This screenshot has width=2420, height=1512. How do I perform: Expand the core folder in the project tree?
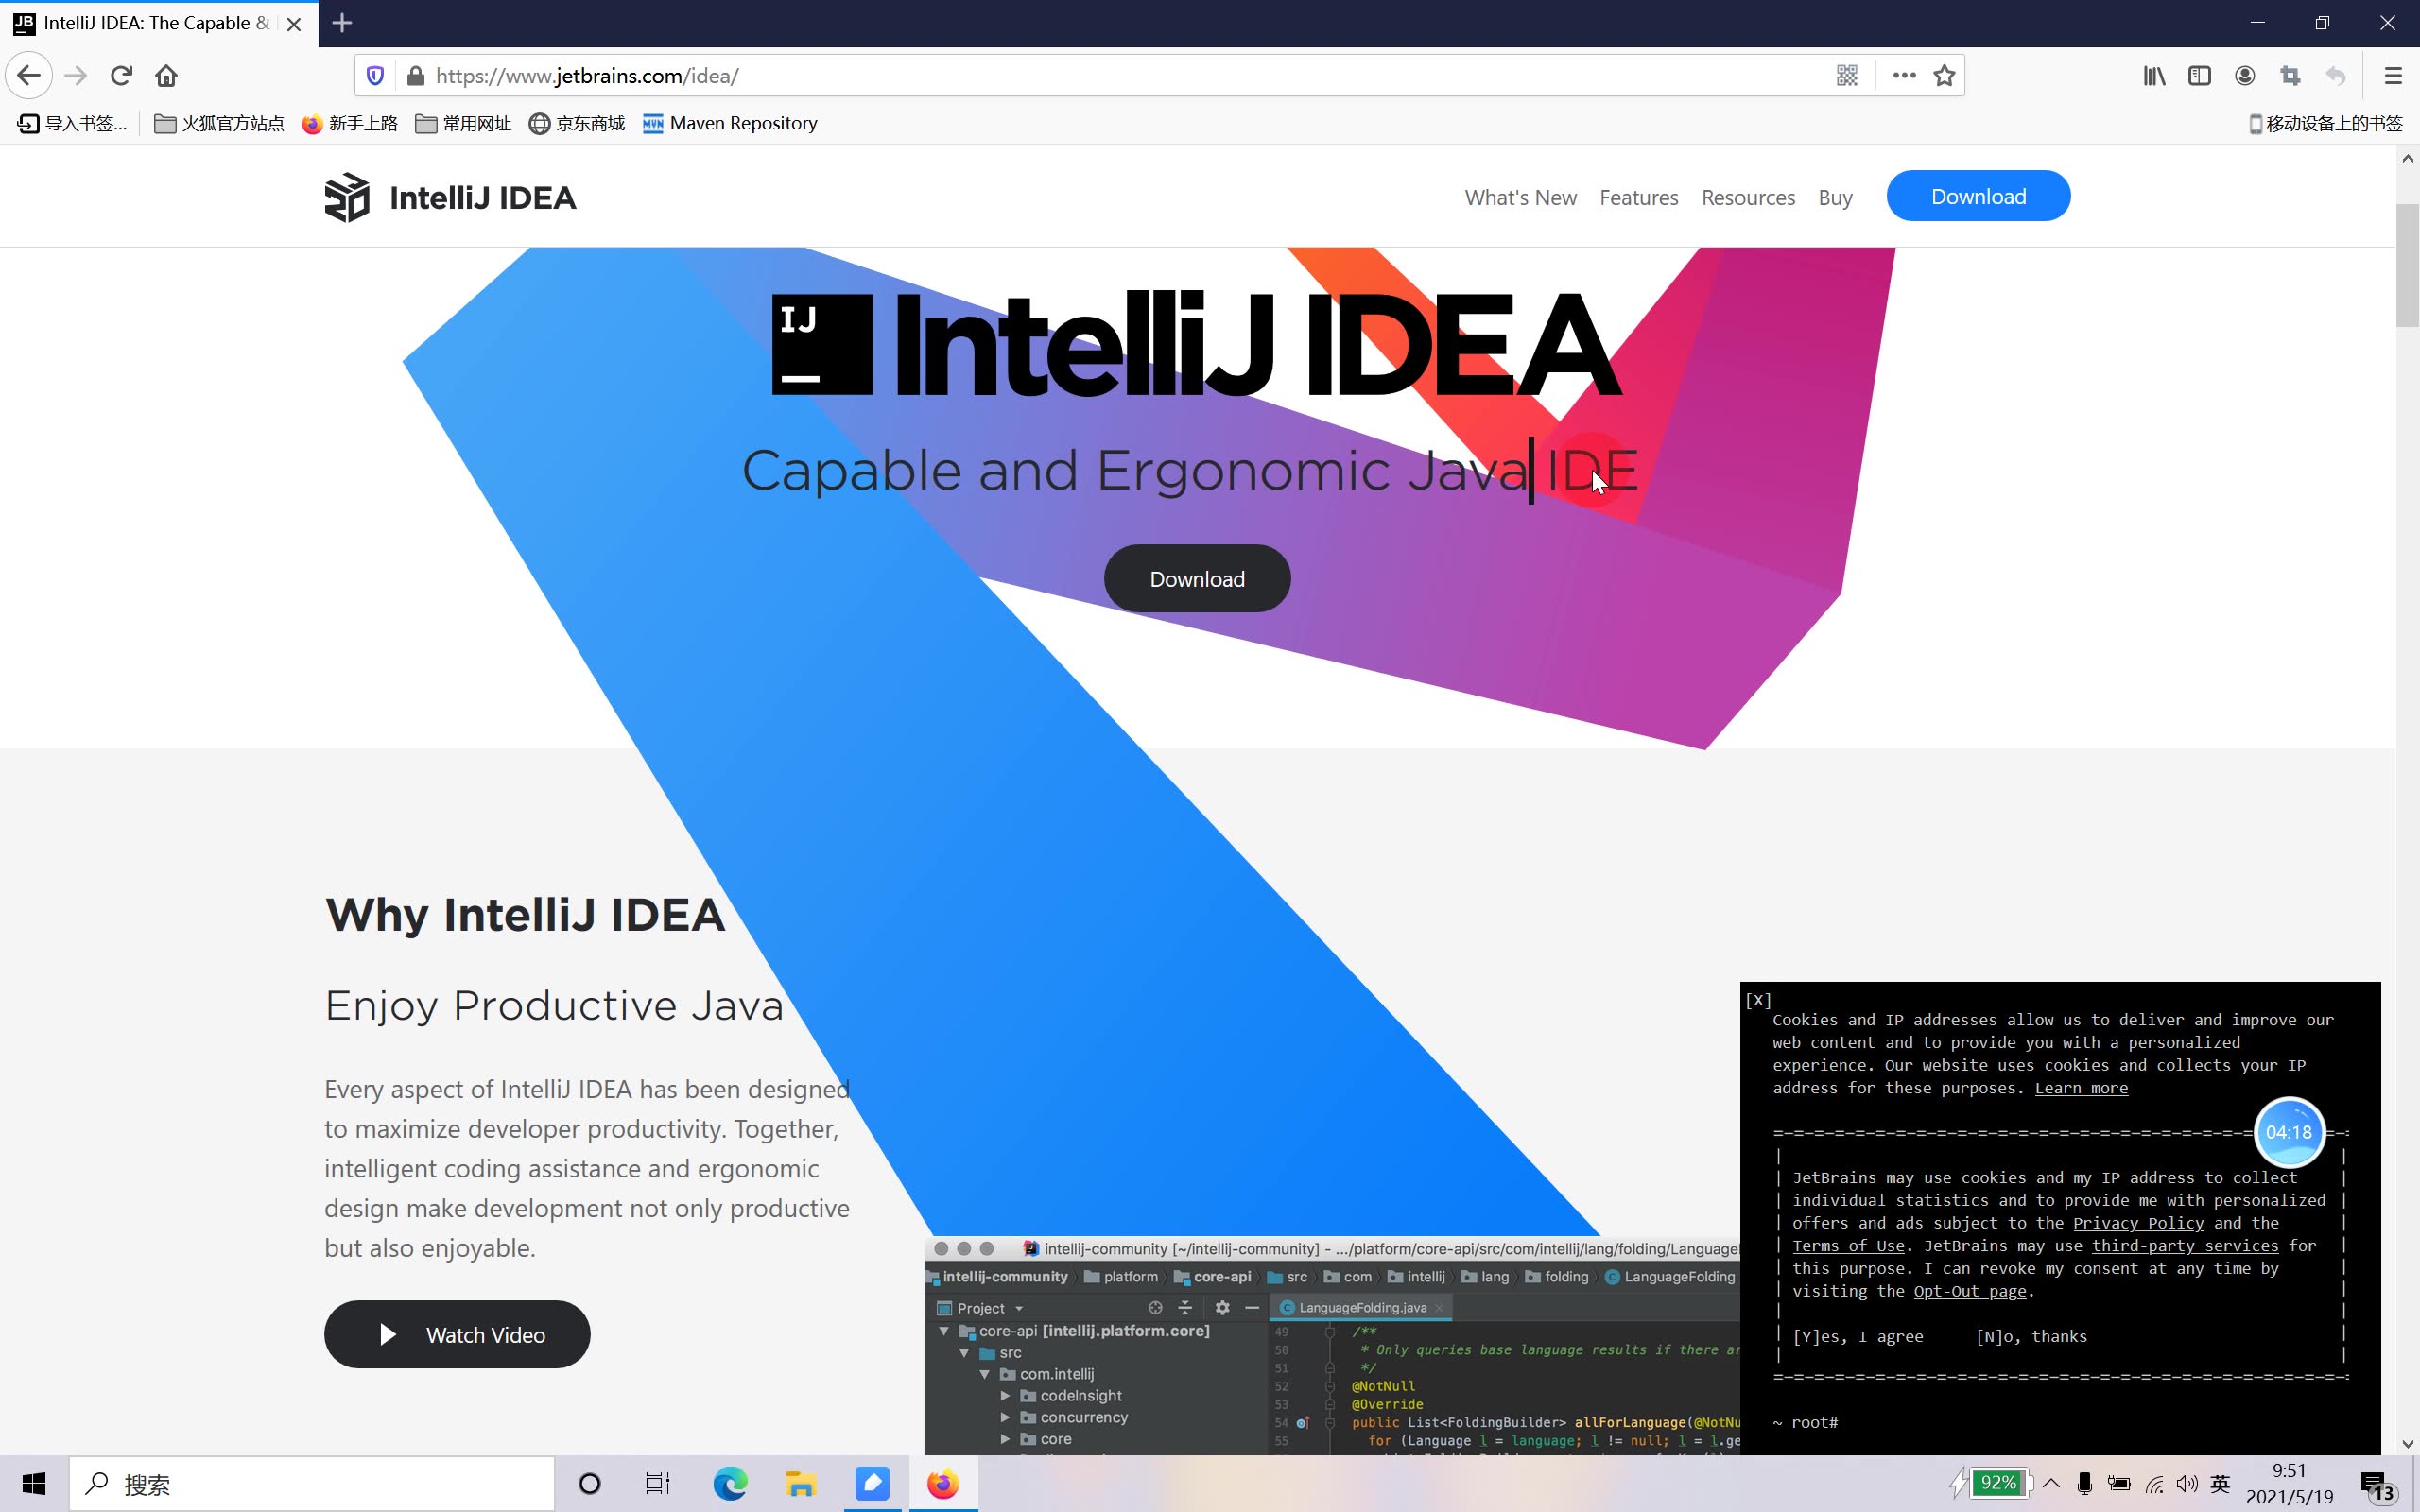1005,1438
